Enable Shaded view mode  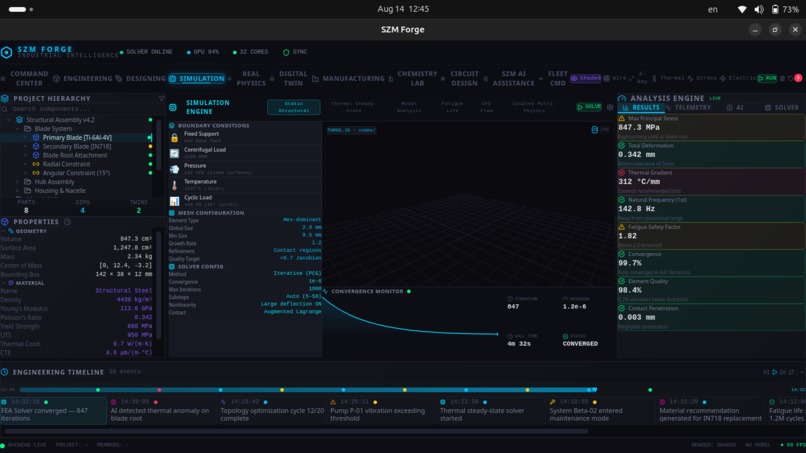coord(585,78)
